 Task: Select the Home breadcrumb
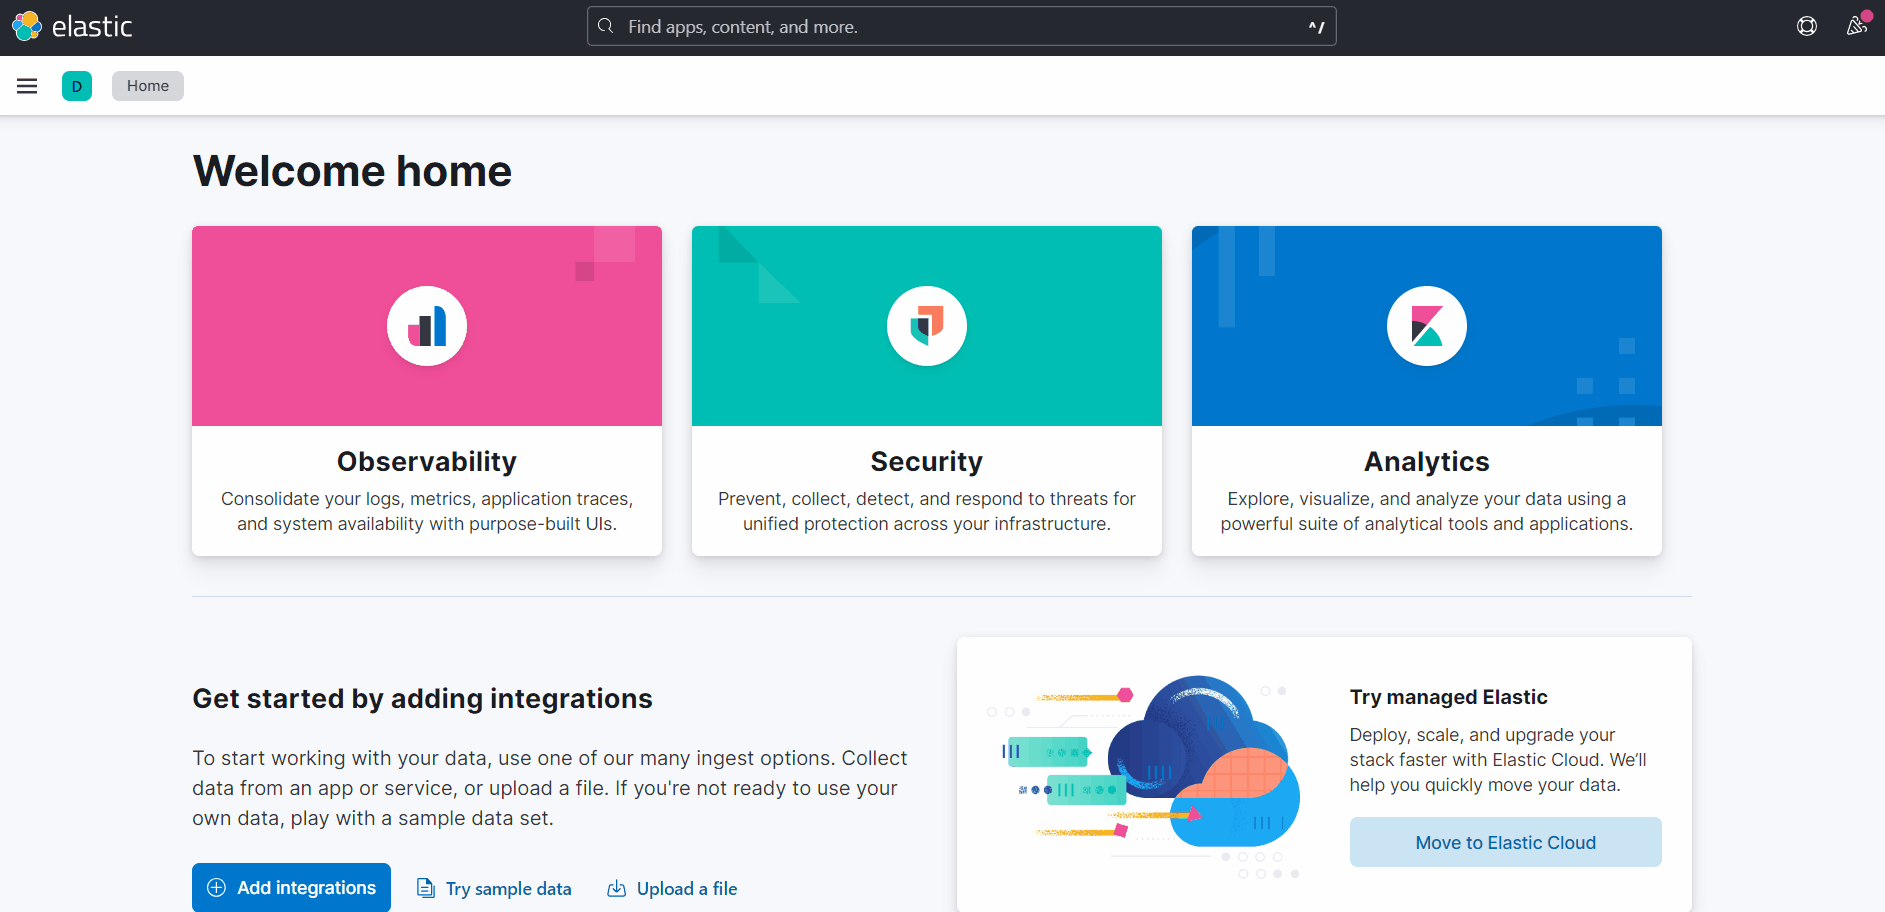148,86
